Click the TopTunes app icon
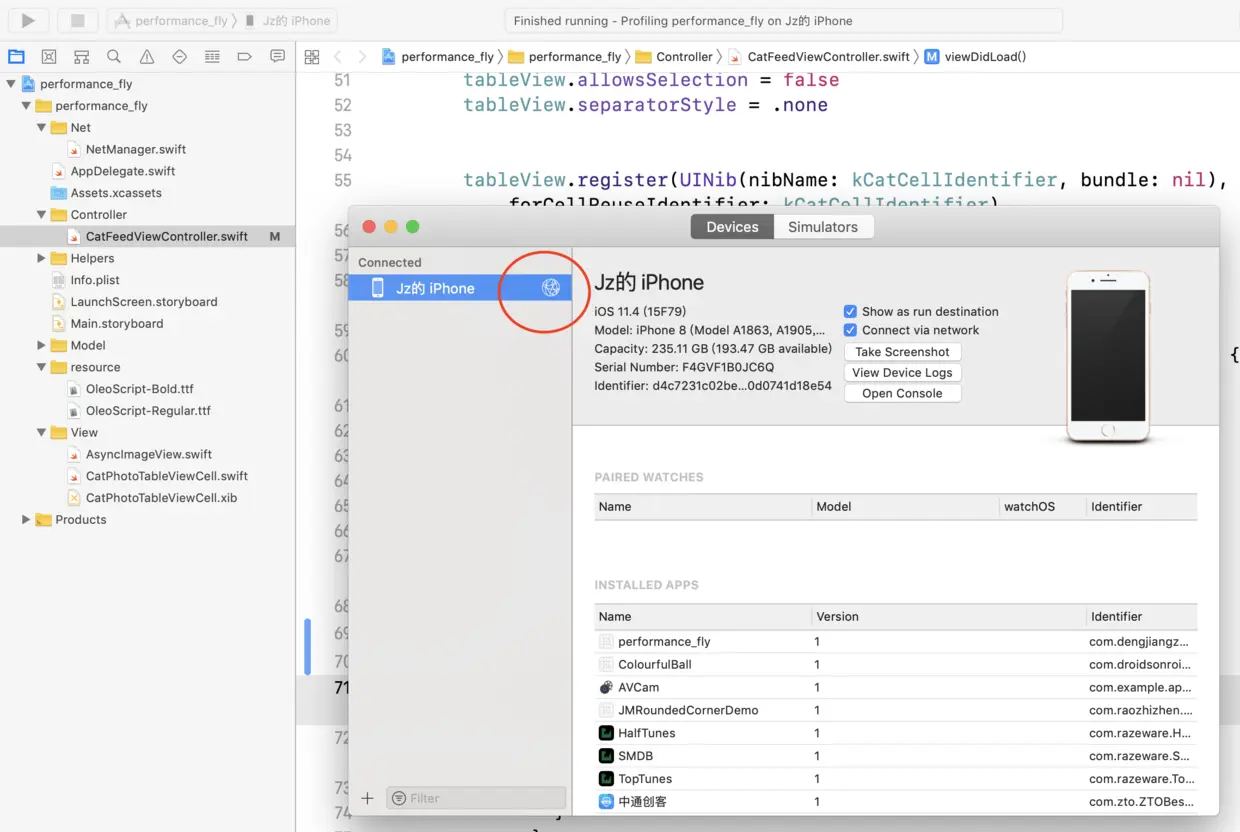Screen dimensions: 1240x832 [606, 779]
